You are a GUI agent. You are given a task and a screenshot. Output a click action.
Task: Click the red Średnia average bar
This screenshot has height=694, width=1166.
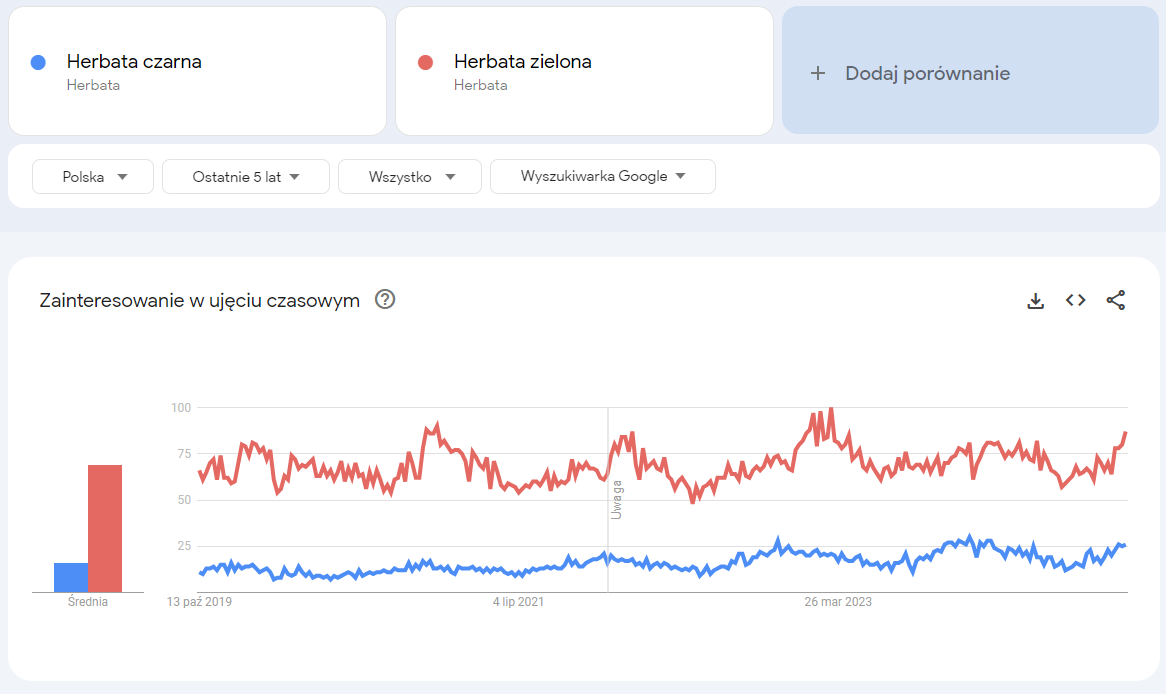point(105,525)
